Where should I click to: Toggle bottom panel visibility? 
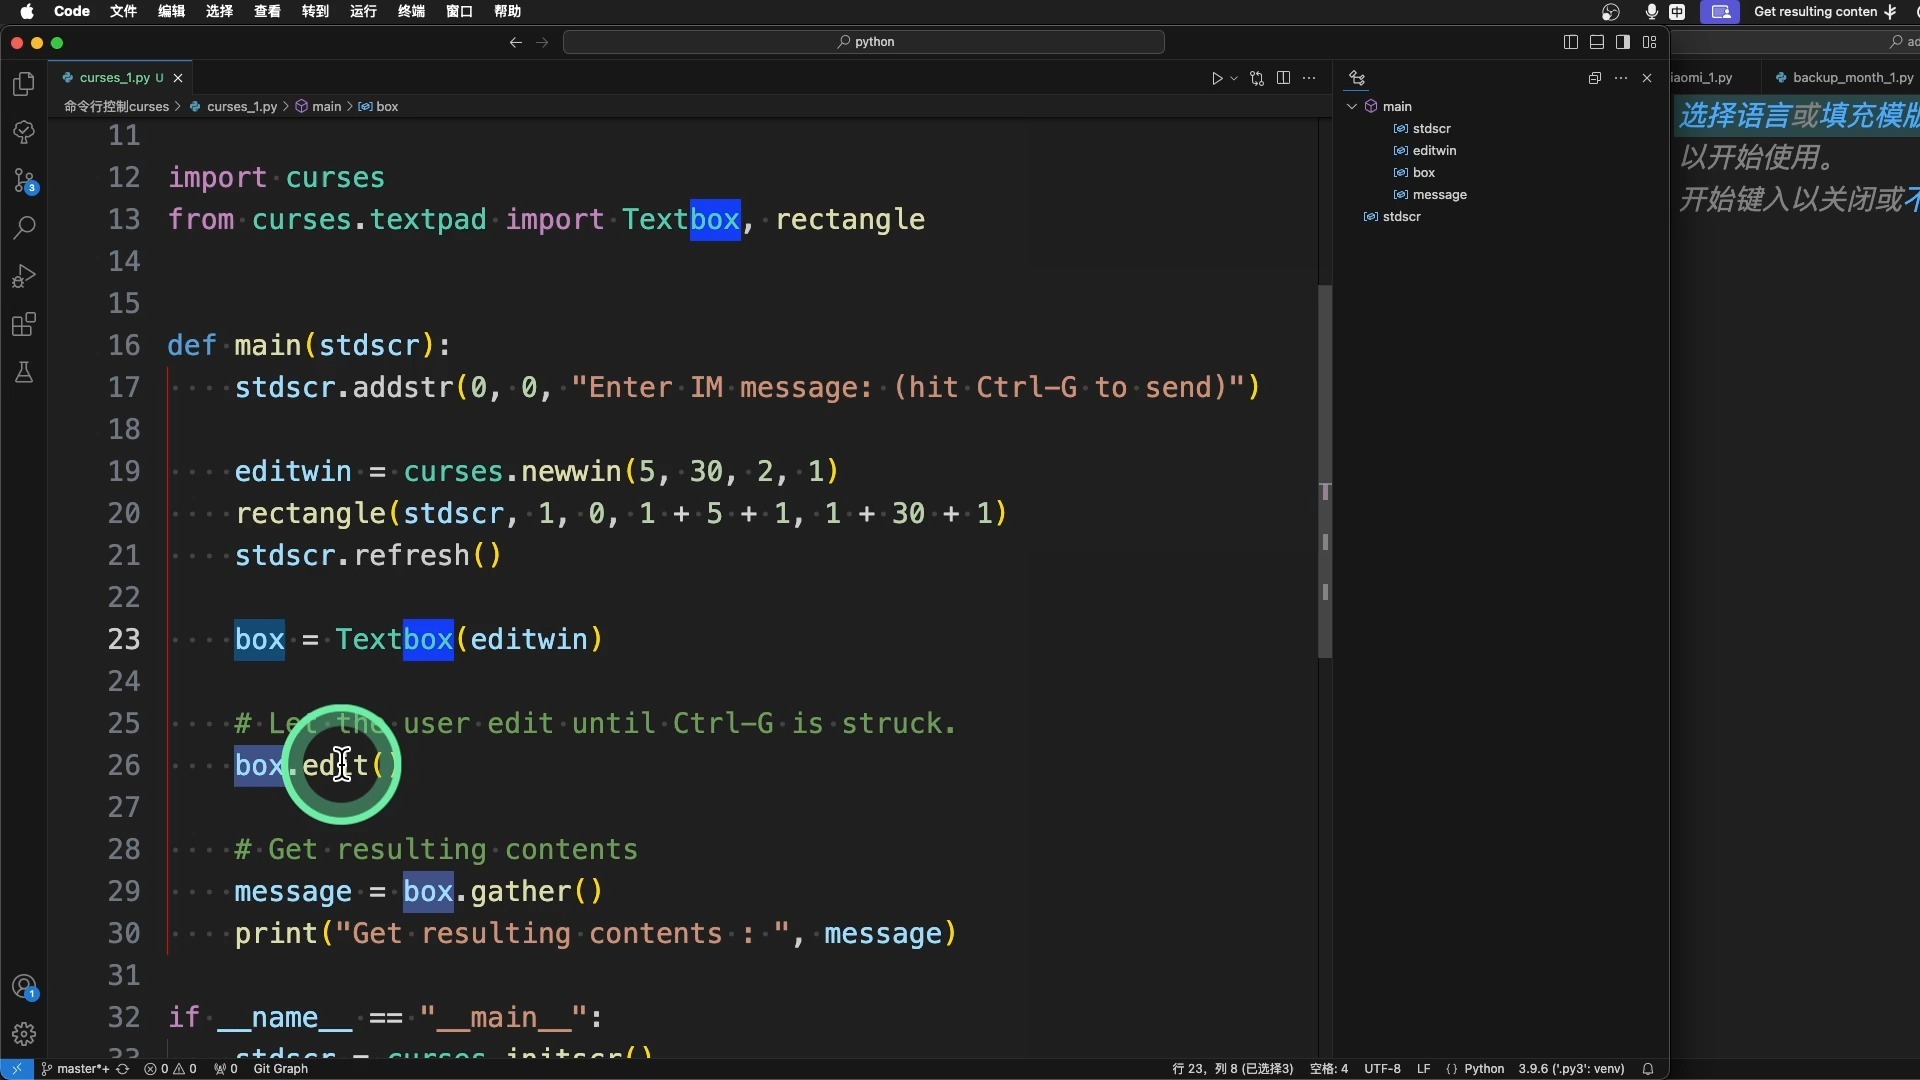[1597, 42]
